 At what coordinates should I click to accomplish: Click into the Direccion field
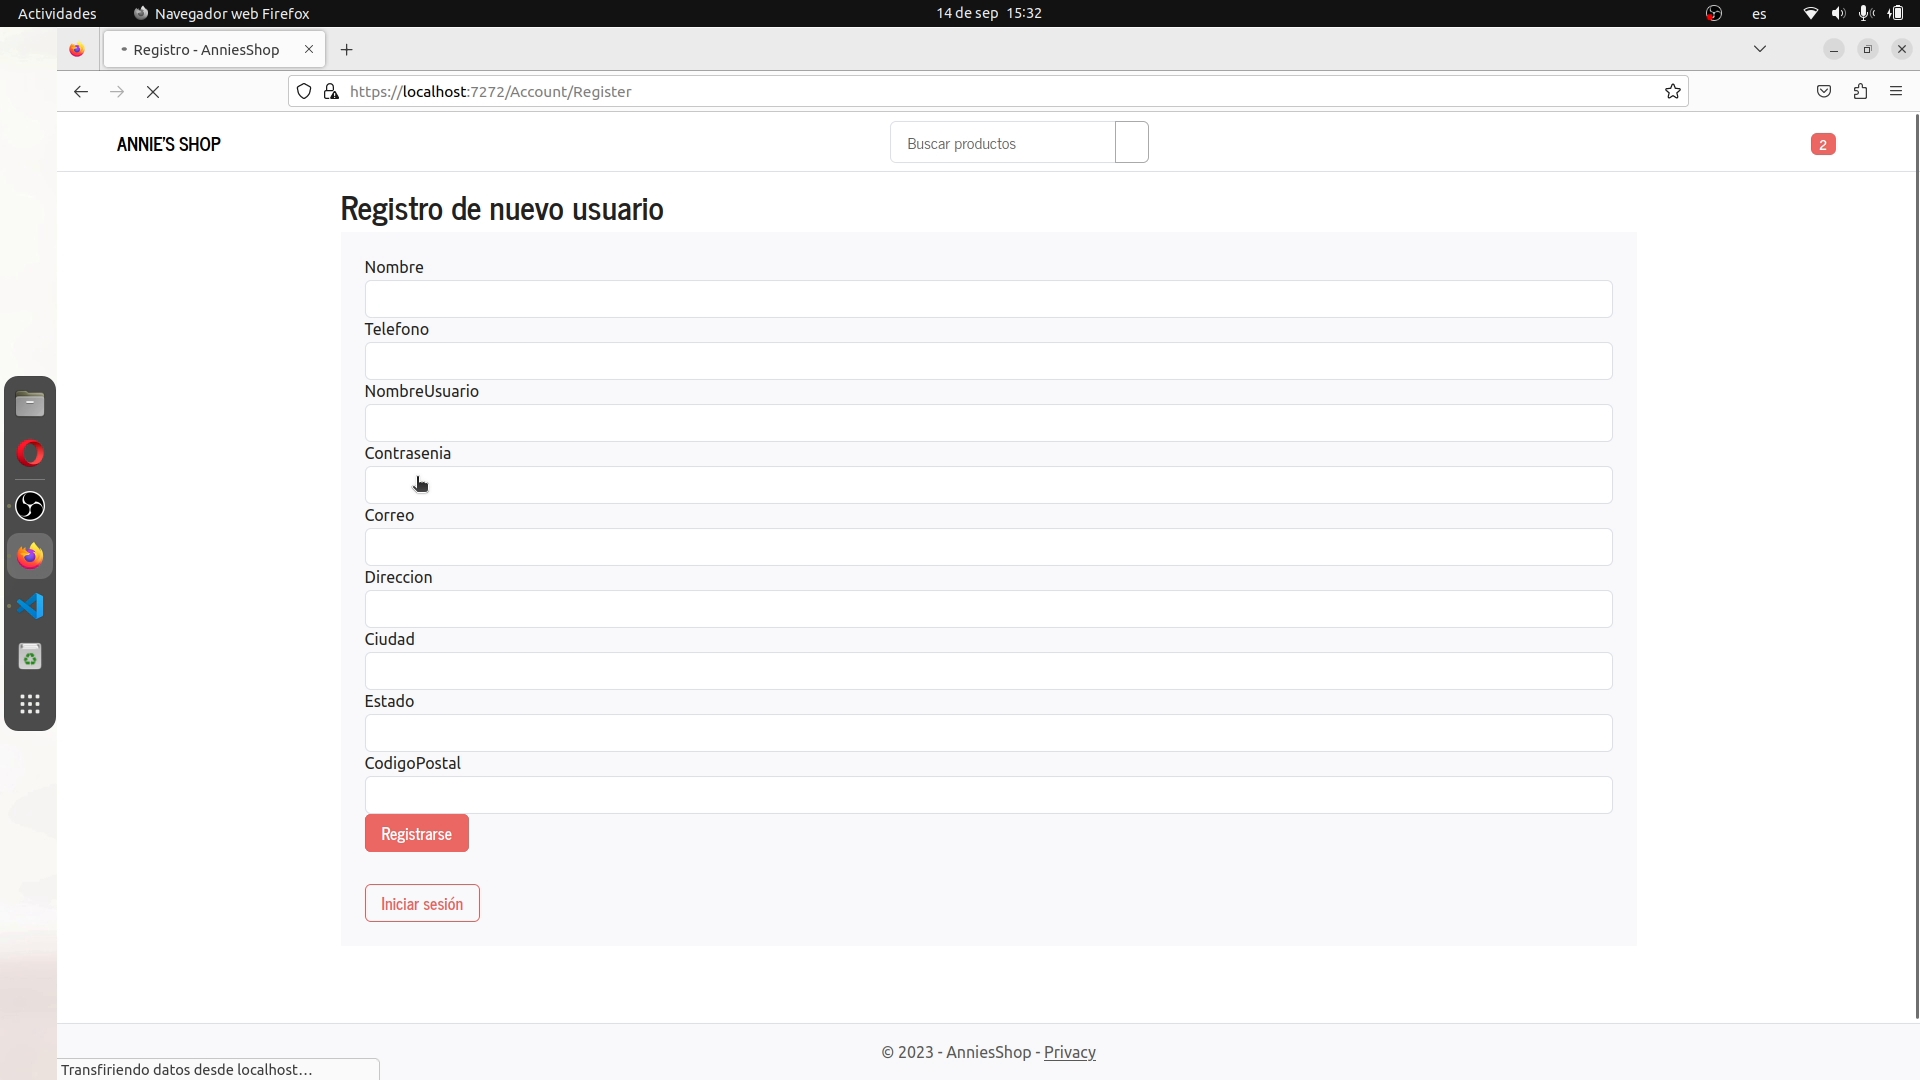click(988, 609)
